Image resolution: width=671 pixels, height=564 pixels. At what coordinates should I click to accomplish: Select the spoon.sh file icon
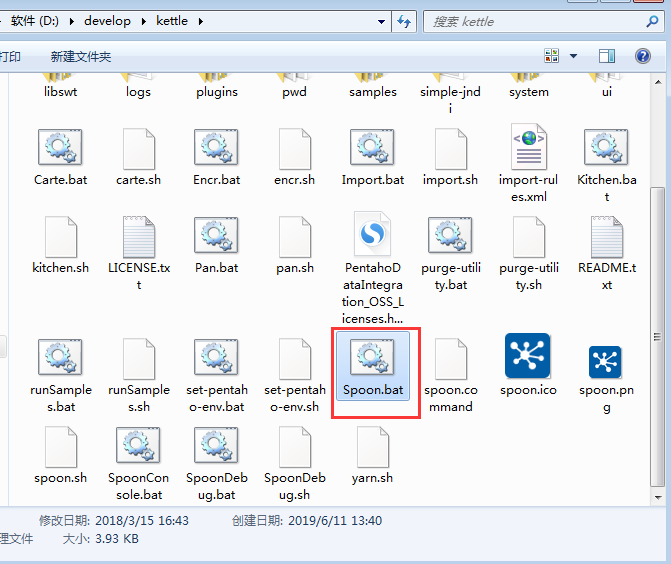pos(61,447)
